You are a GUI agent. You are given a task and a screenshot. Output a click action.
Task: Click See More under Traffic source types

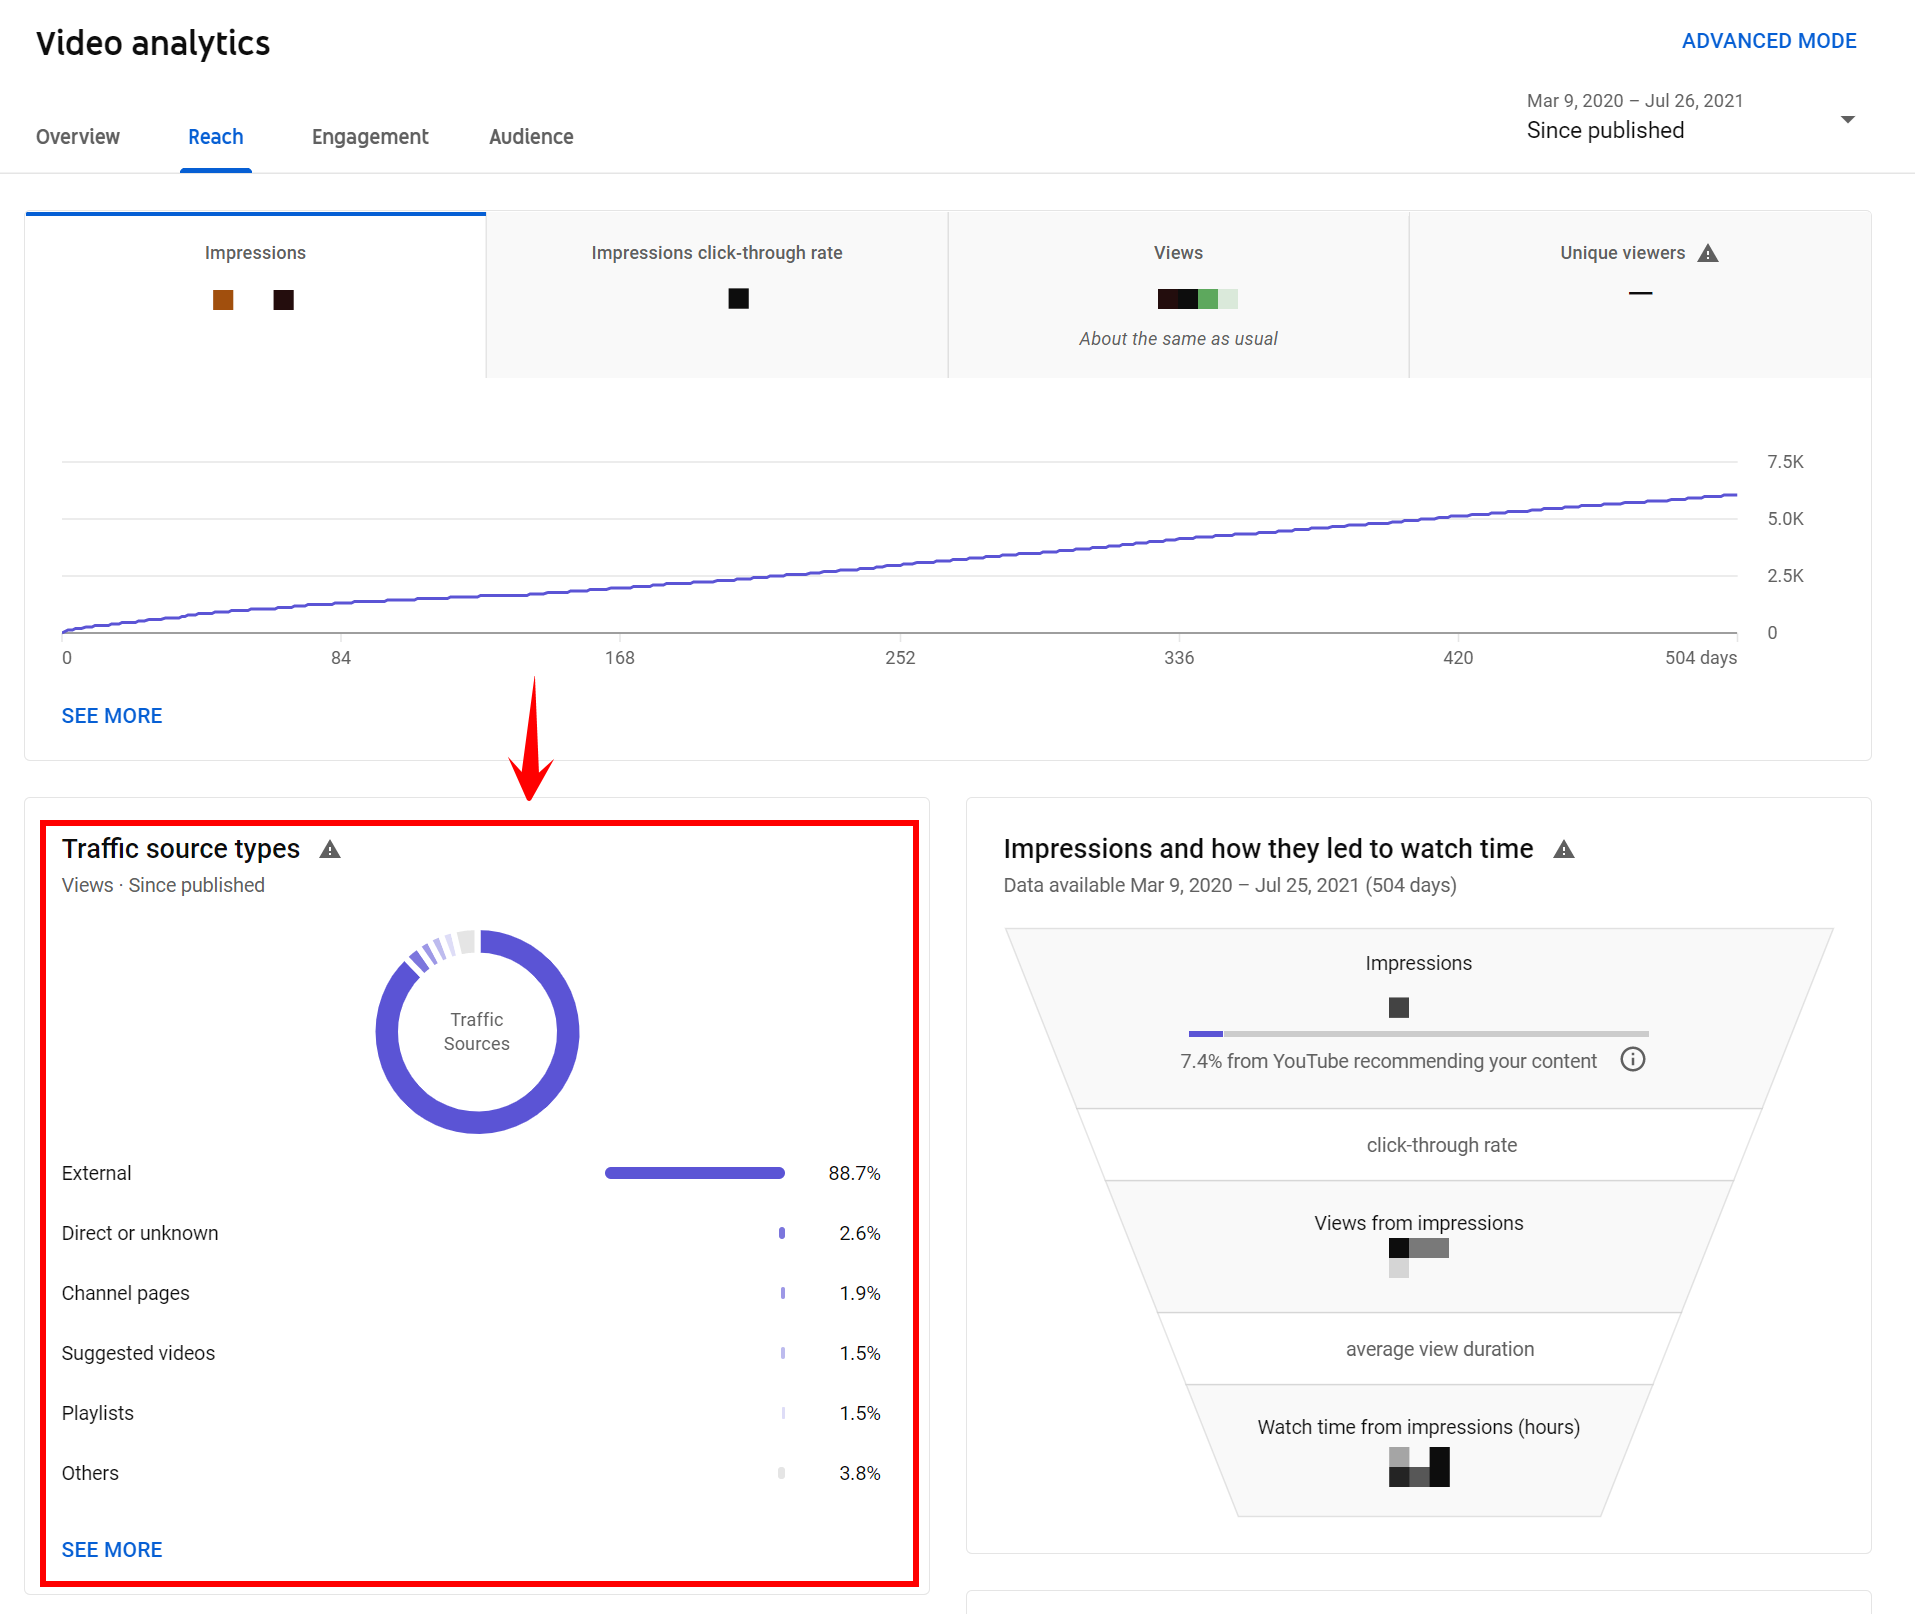(x=112, y=1550)
